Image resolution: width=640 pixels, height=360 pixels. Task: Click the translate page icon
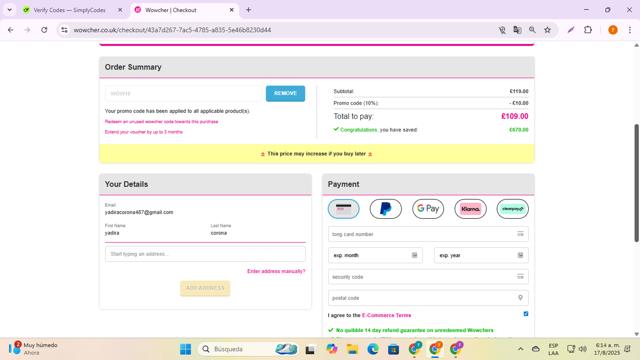click(517, 30)
